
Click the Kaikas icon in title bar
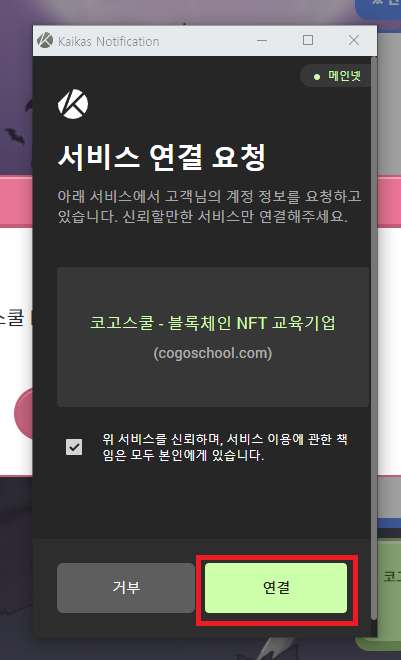pos(45,41)
